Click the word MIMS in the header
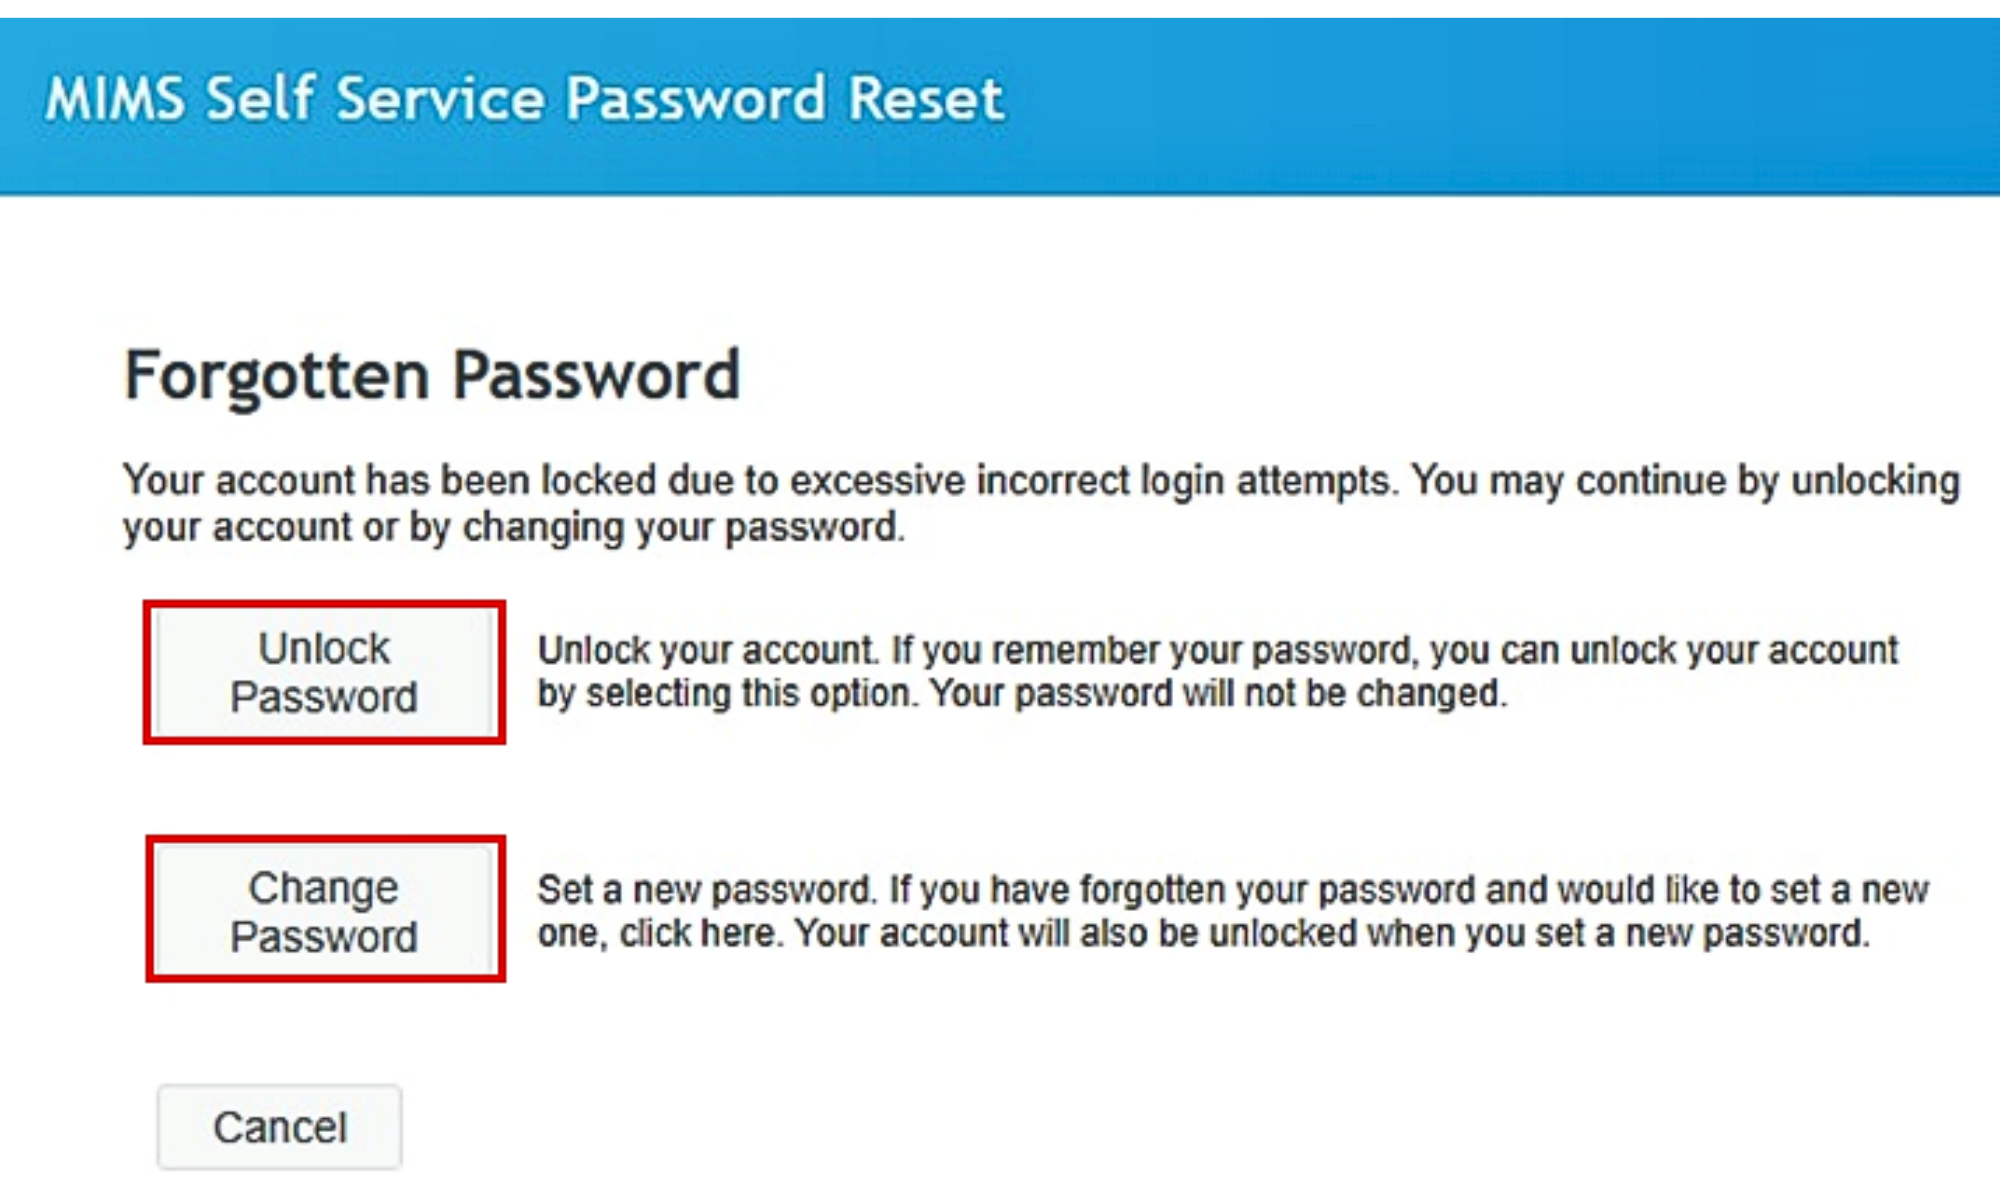 point(115,100)
